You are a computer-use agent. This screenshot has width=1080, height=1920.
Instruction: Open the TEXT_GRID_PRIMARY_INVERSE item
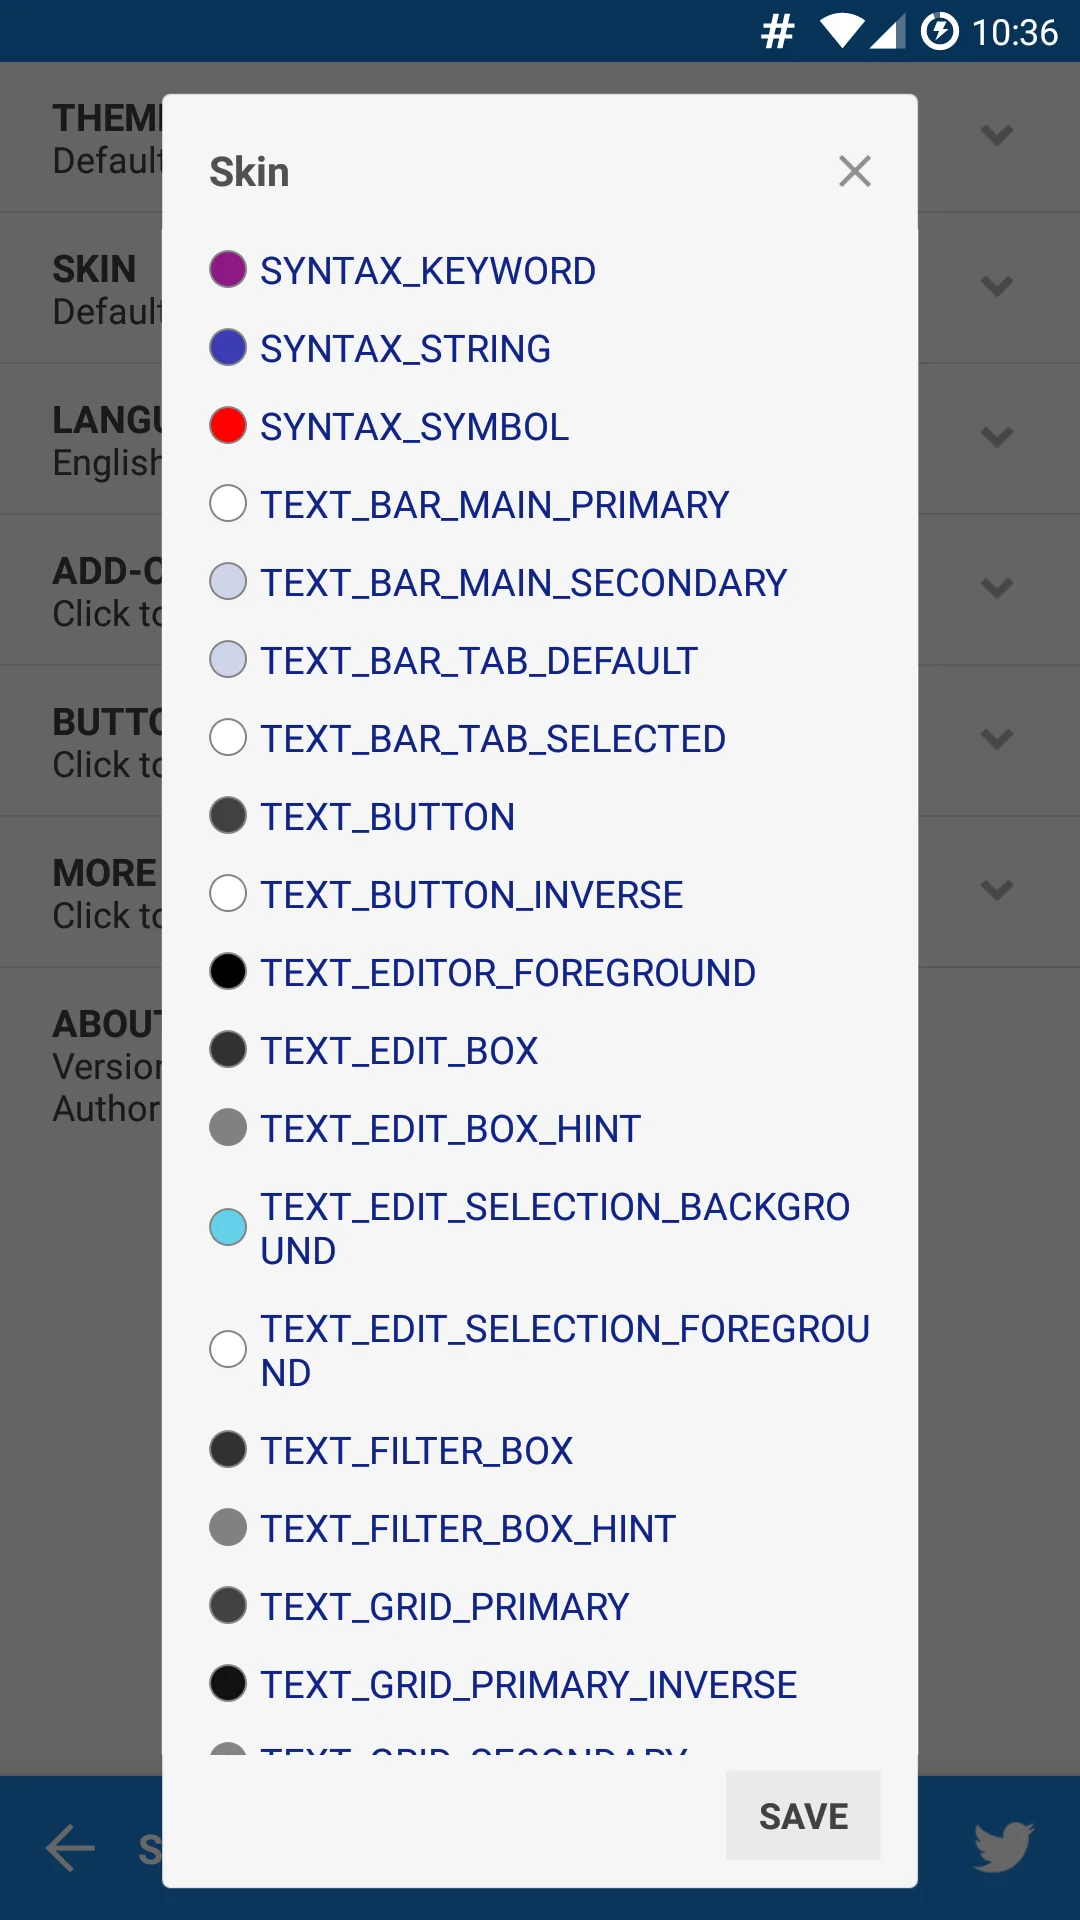[528, 1685]
